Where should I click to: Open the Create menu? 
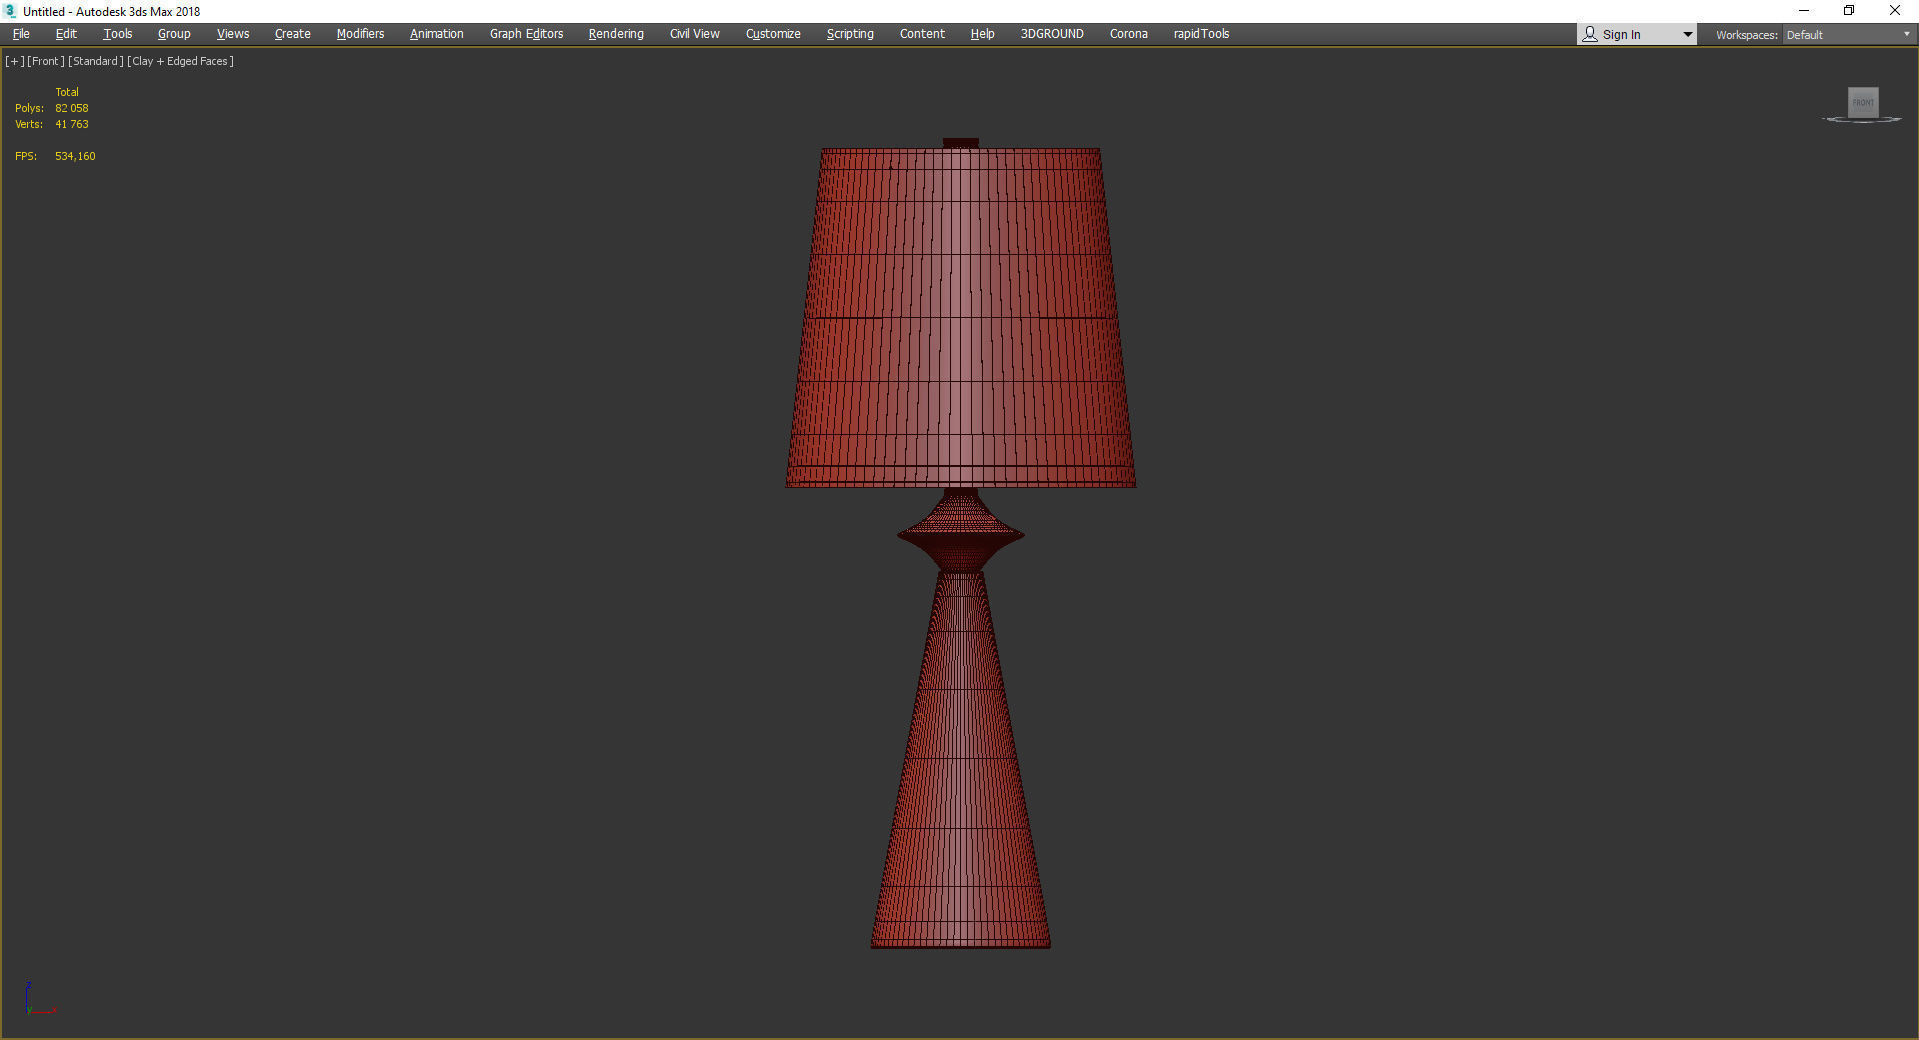point(292,34)
